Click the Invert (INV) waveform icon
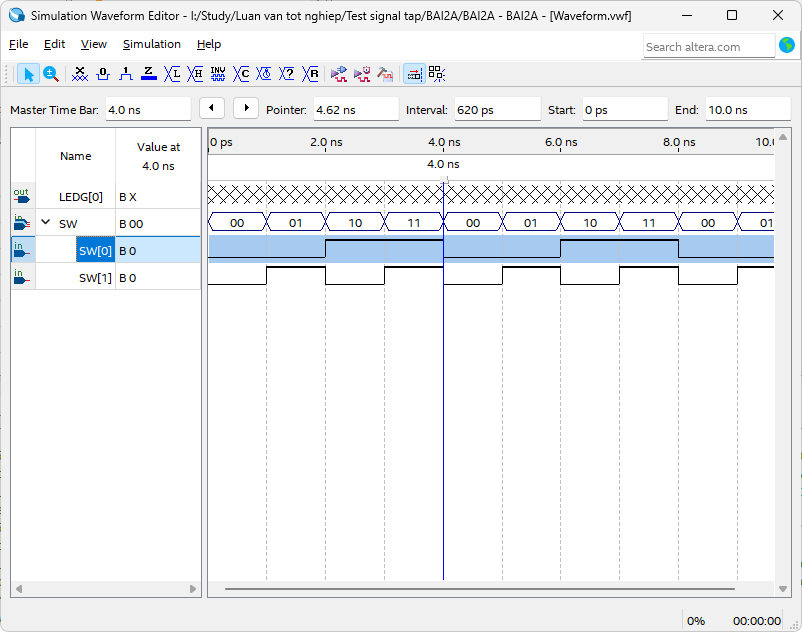Viewport: 802px width, 632px height. (x=218, y=74)
